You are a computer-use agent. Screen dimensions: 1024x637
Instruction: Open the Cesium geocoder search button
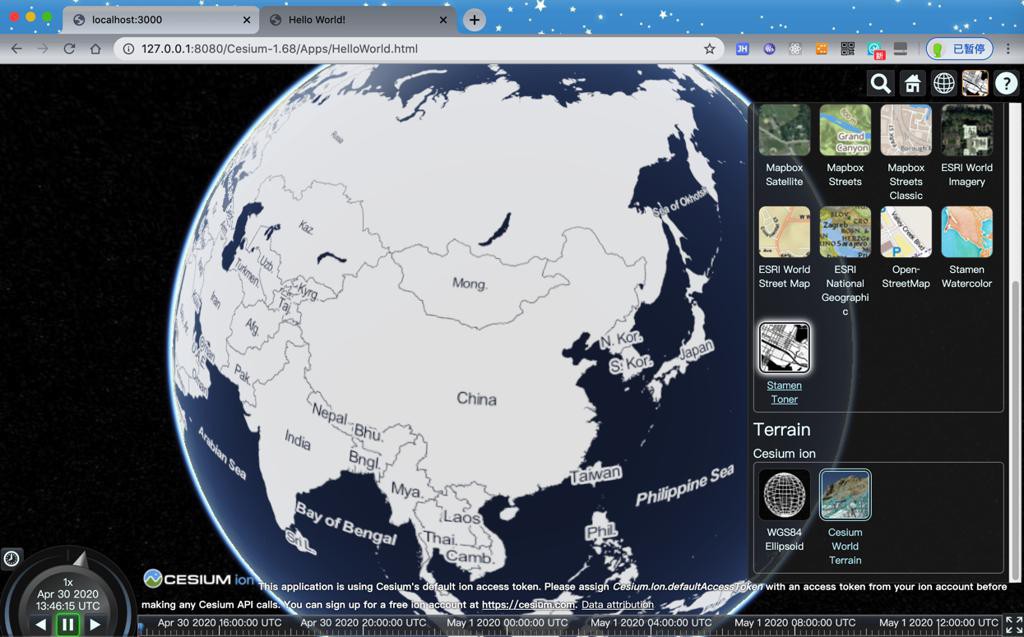pos(880,84)
